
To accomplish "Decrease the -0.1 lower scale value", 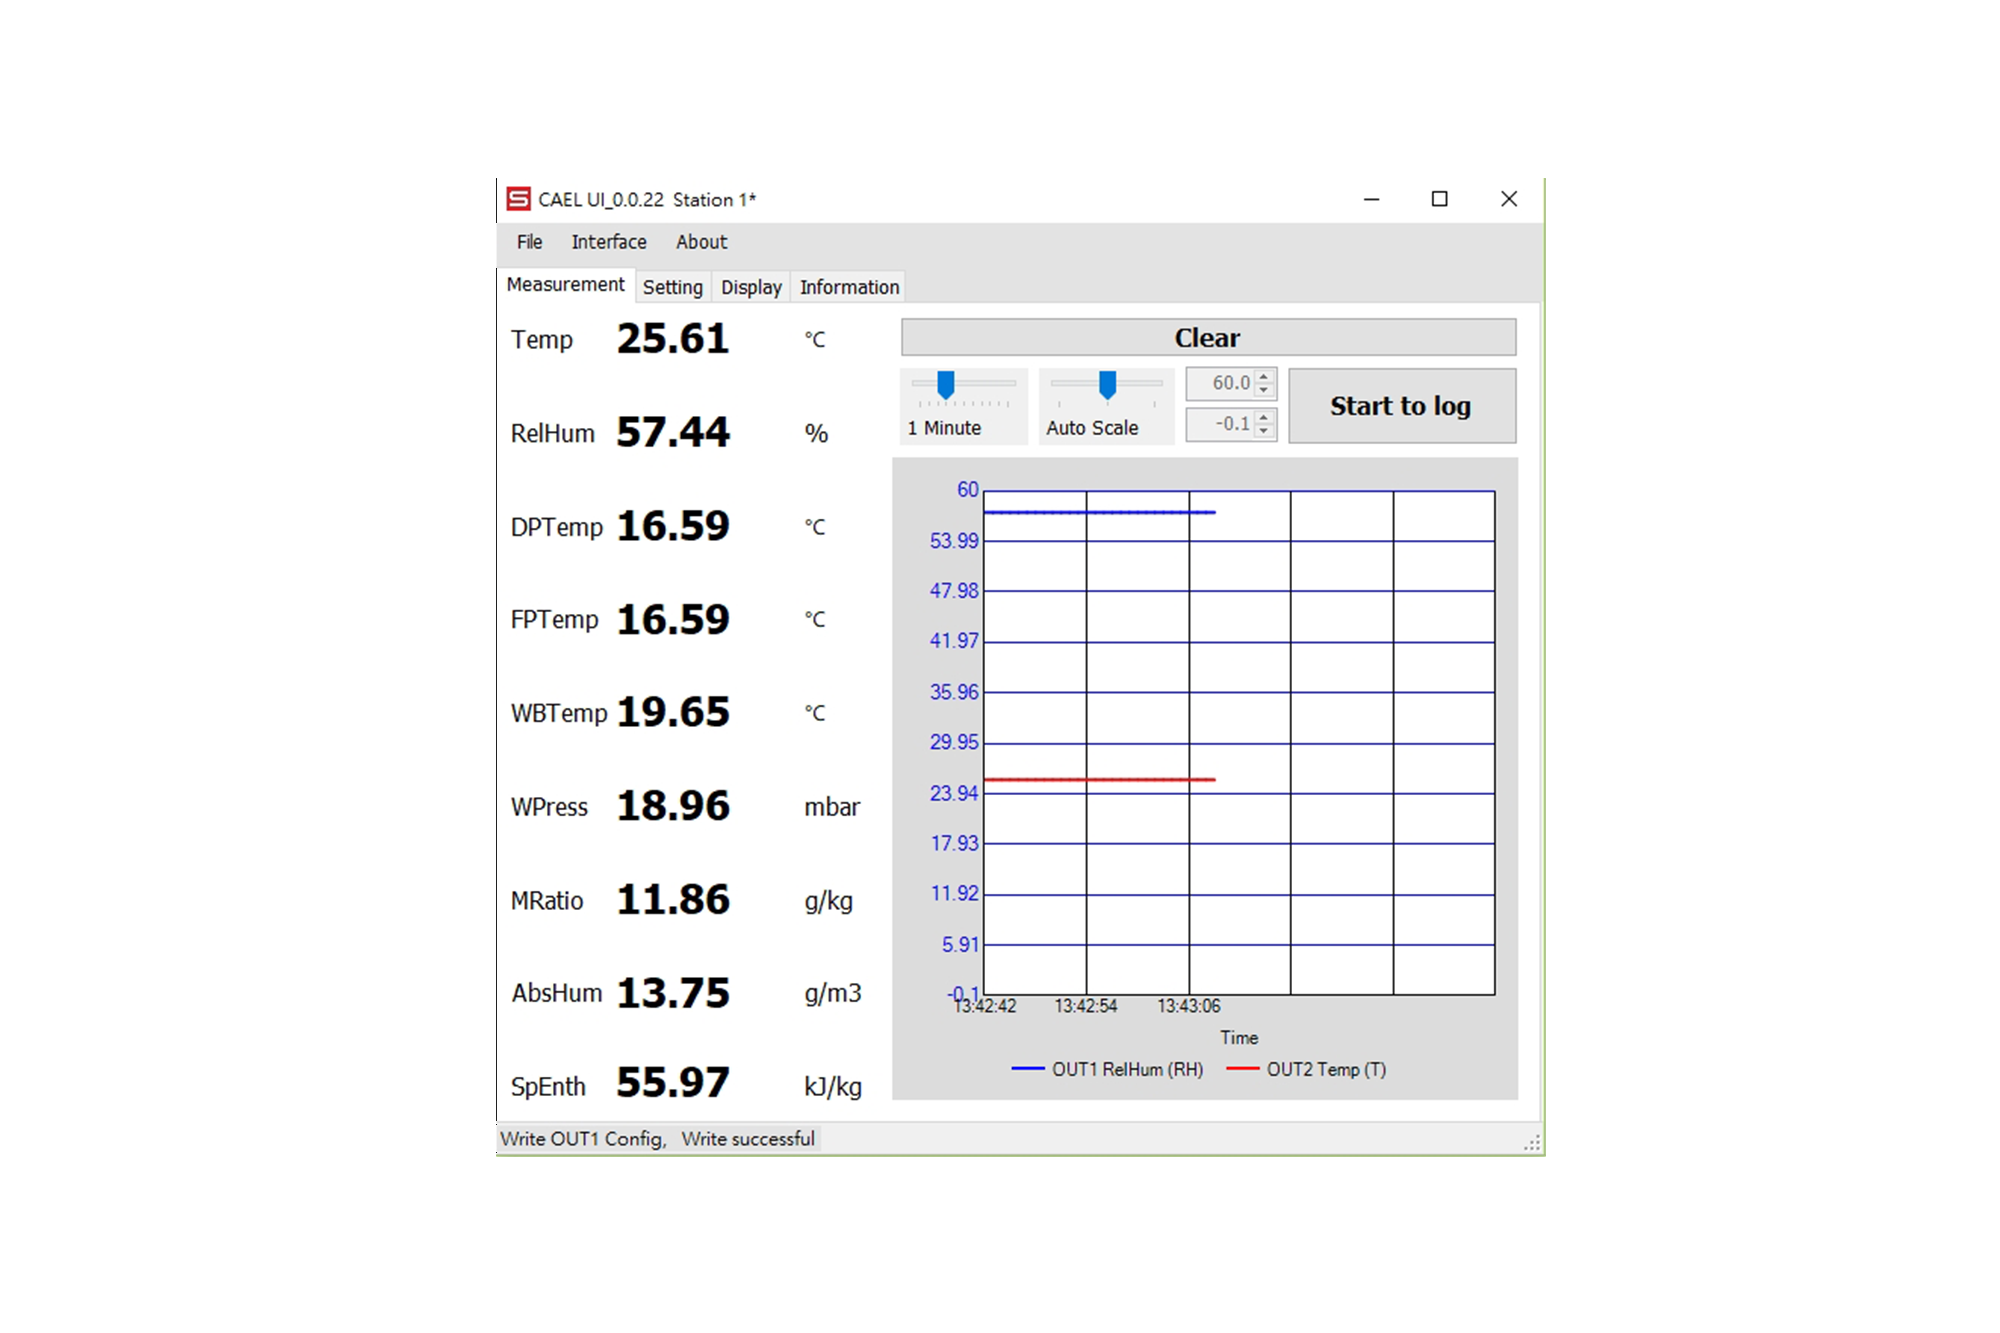I will pyautogui.click(x=1264, y=431).
